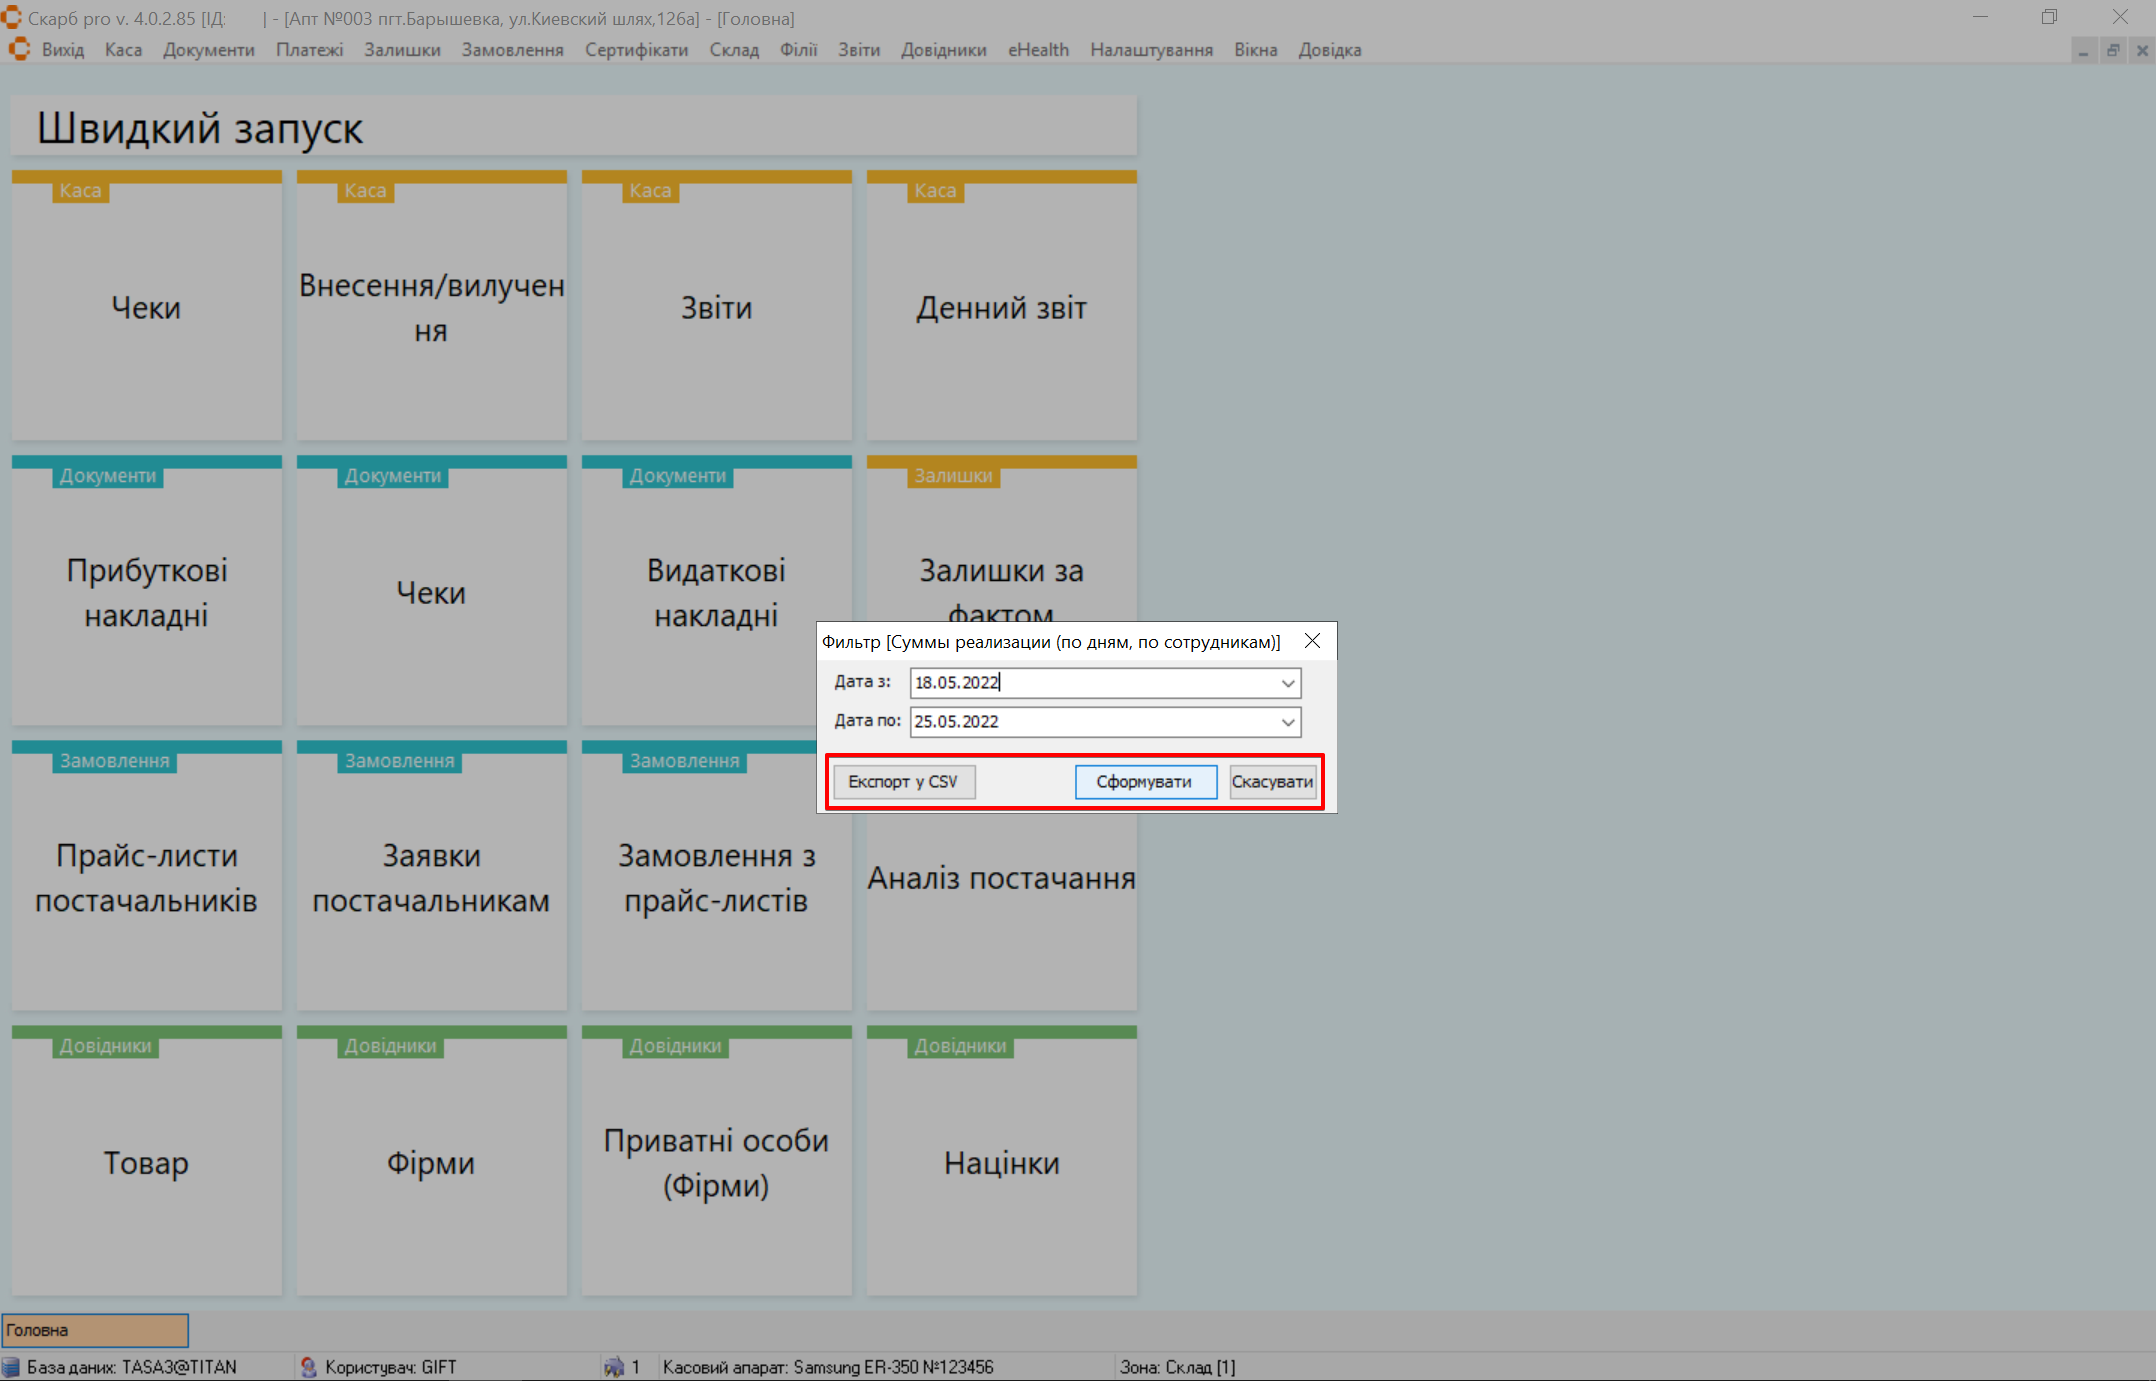Viewport: 2156px width, 1381px height.
Task: Open the Товар quick launch tile
Action: pyautogui.click(x=146, y=1163)
